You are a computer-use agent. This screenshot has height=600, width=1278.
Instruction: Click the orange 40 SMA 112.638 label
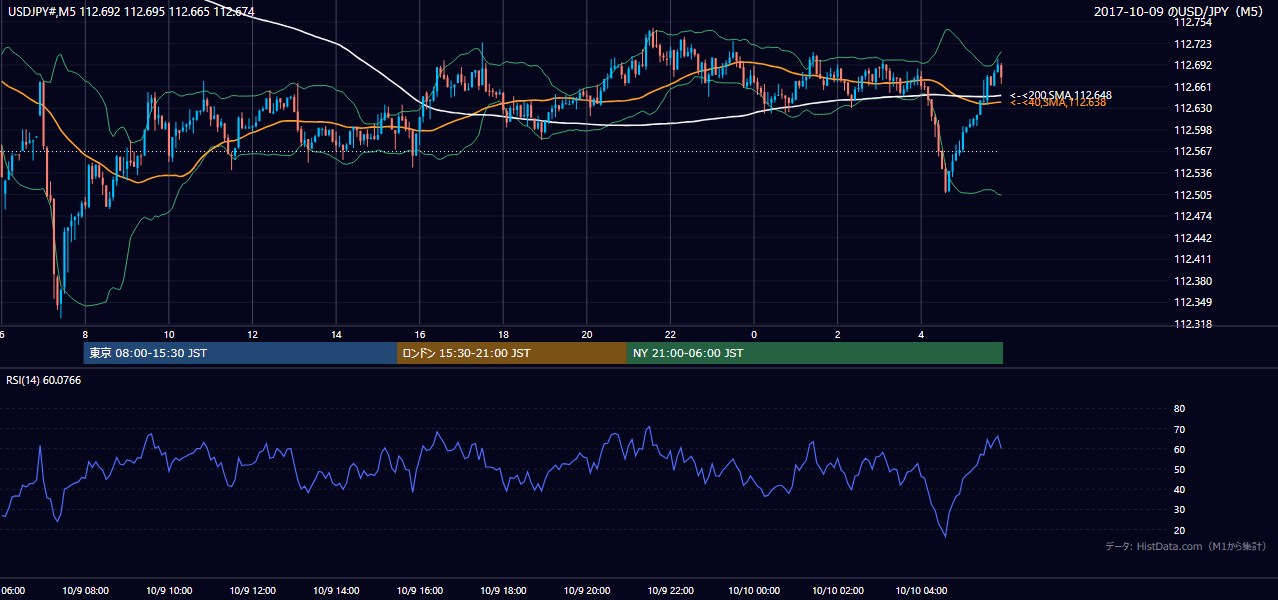[1058, 102]
